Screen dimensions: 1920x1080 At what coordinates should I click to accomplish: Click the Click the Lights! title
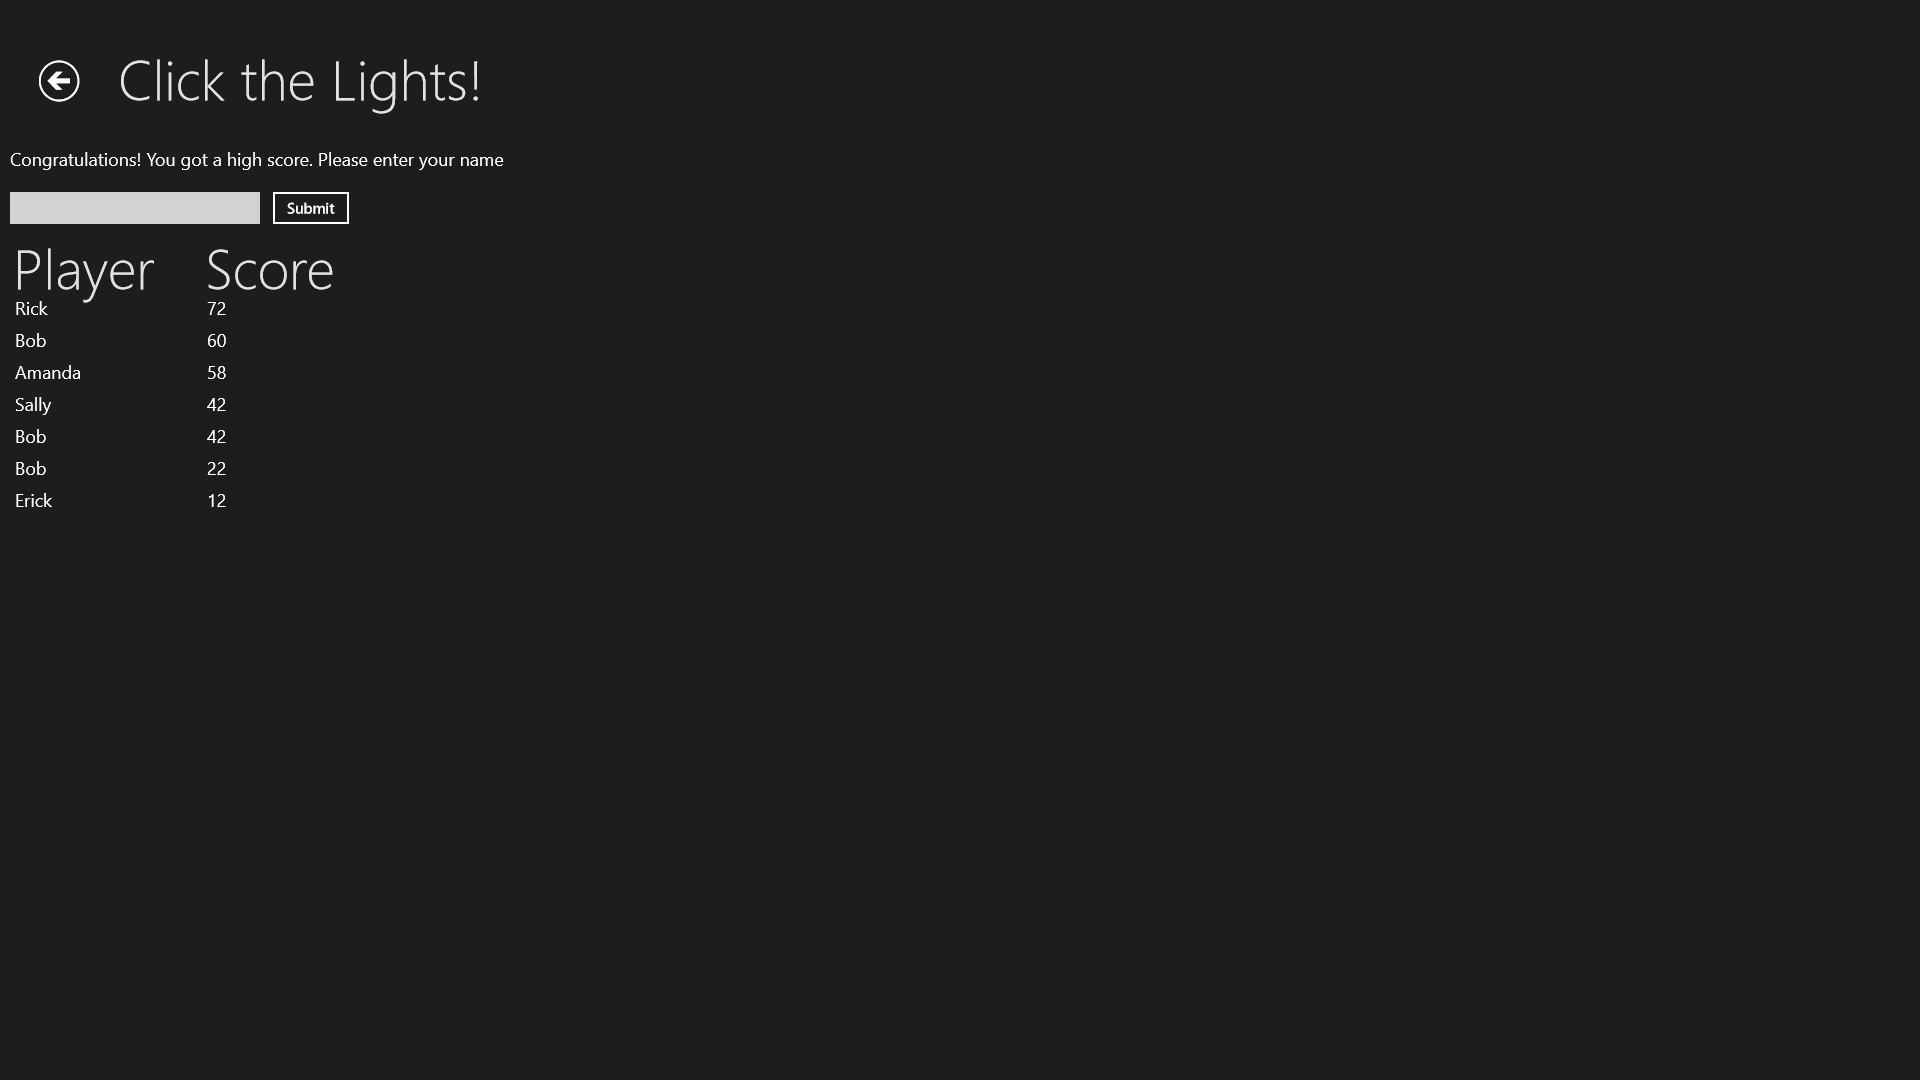(x=300, y=81)
